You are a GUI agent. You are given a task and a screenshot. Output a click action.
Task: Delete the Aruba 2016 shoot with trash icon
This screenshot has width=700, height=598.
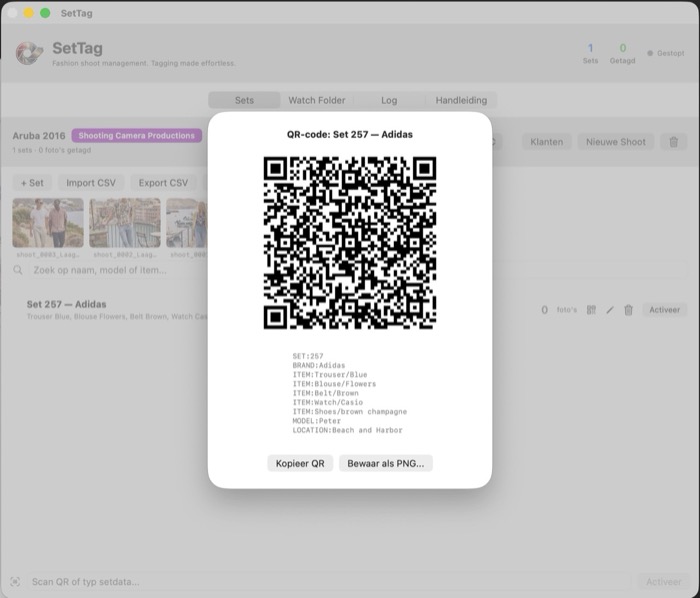(674, 142)
